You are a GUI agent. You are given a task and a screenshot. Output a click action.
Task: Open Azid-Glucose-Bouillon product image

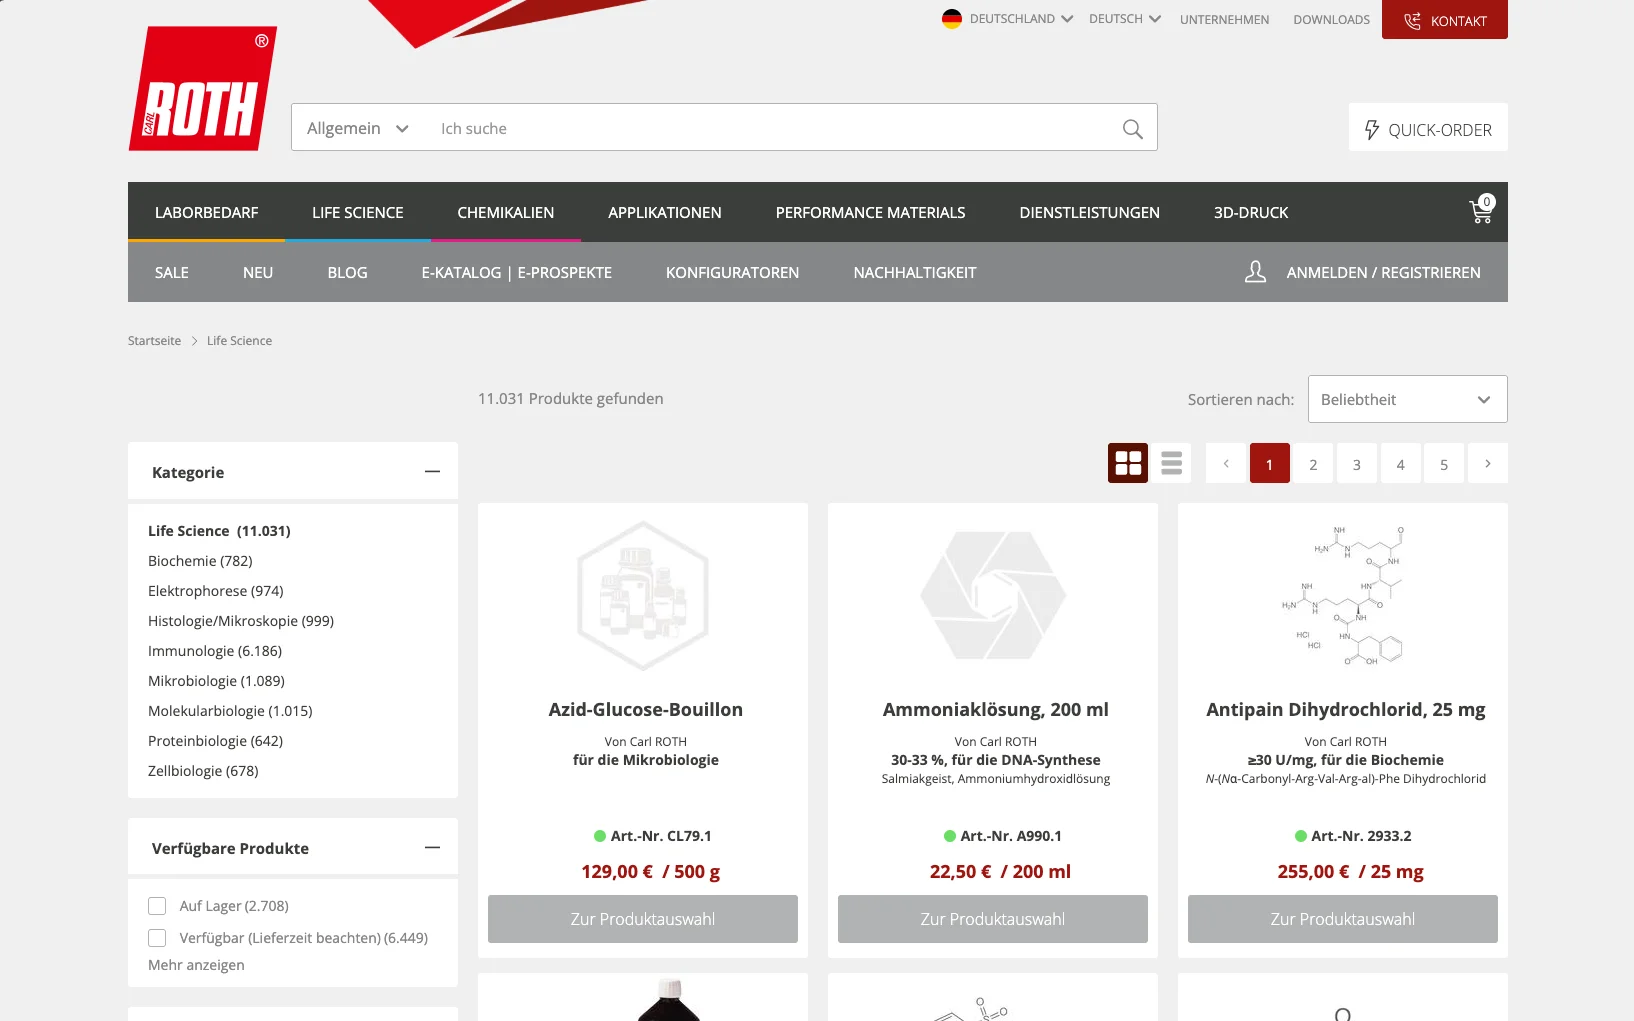[x=643, y=595]
